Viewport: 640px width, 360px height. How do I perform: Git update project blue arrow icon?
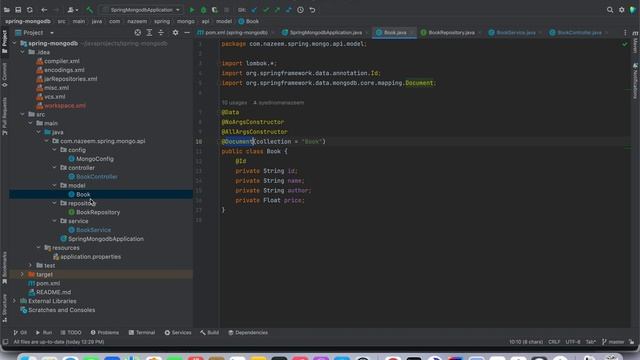254,10
